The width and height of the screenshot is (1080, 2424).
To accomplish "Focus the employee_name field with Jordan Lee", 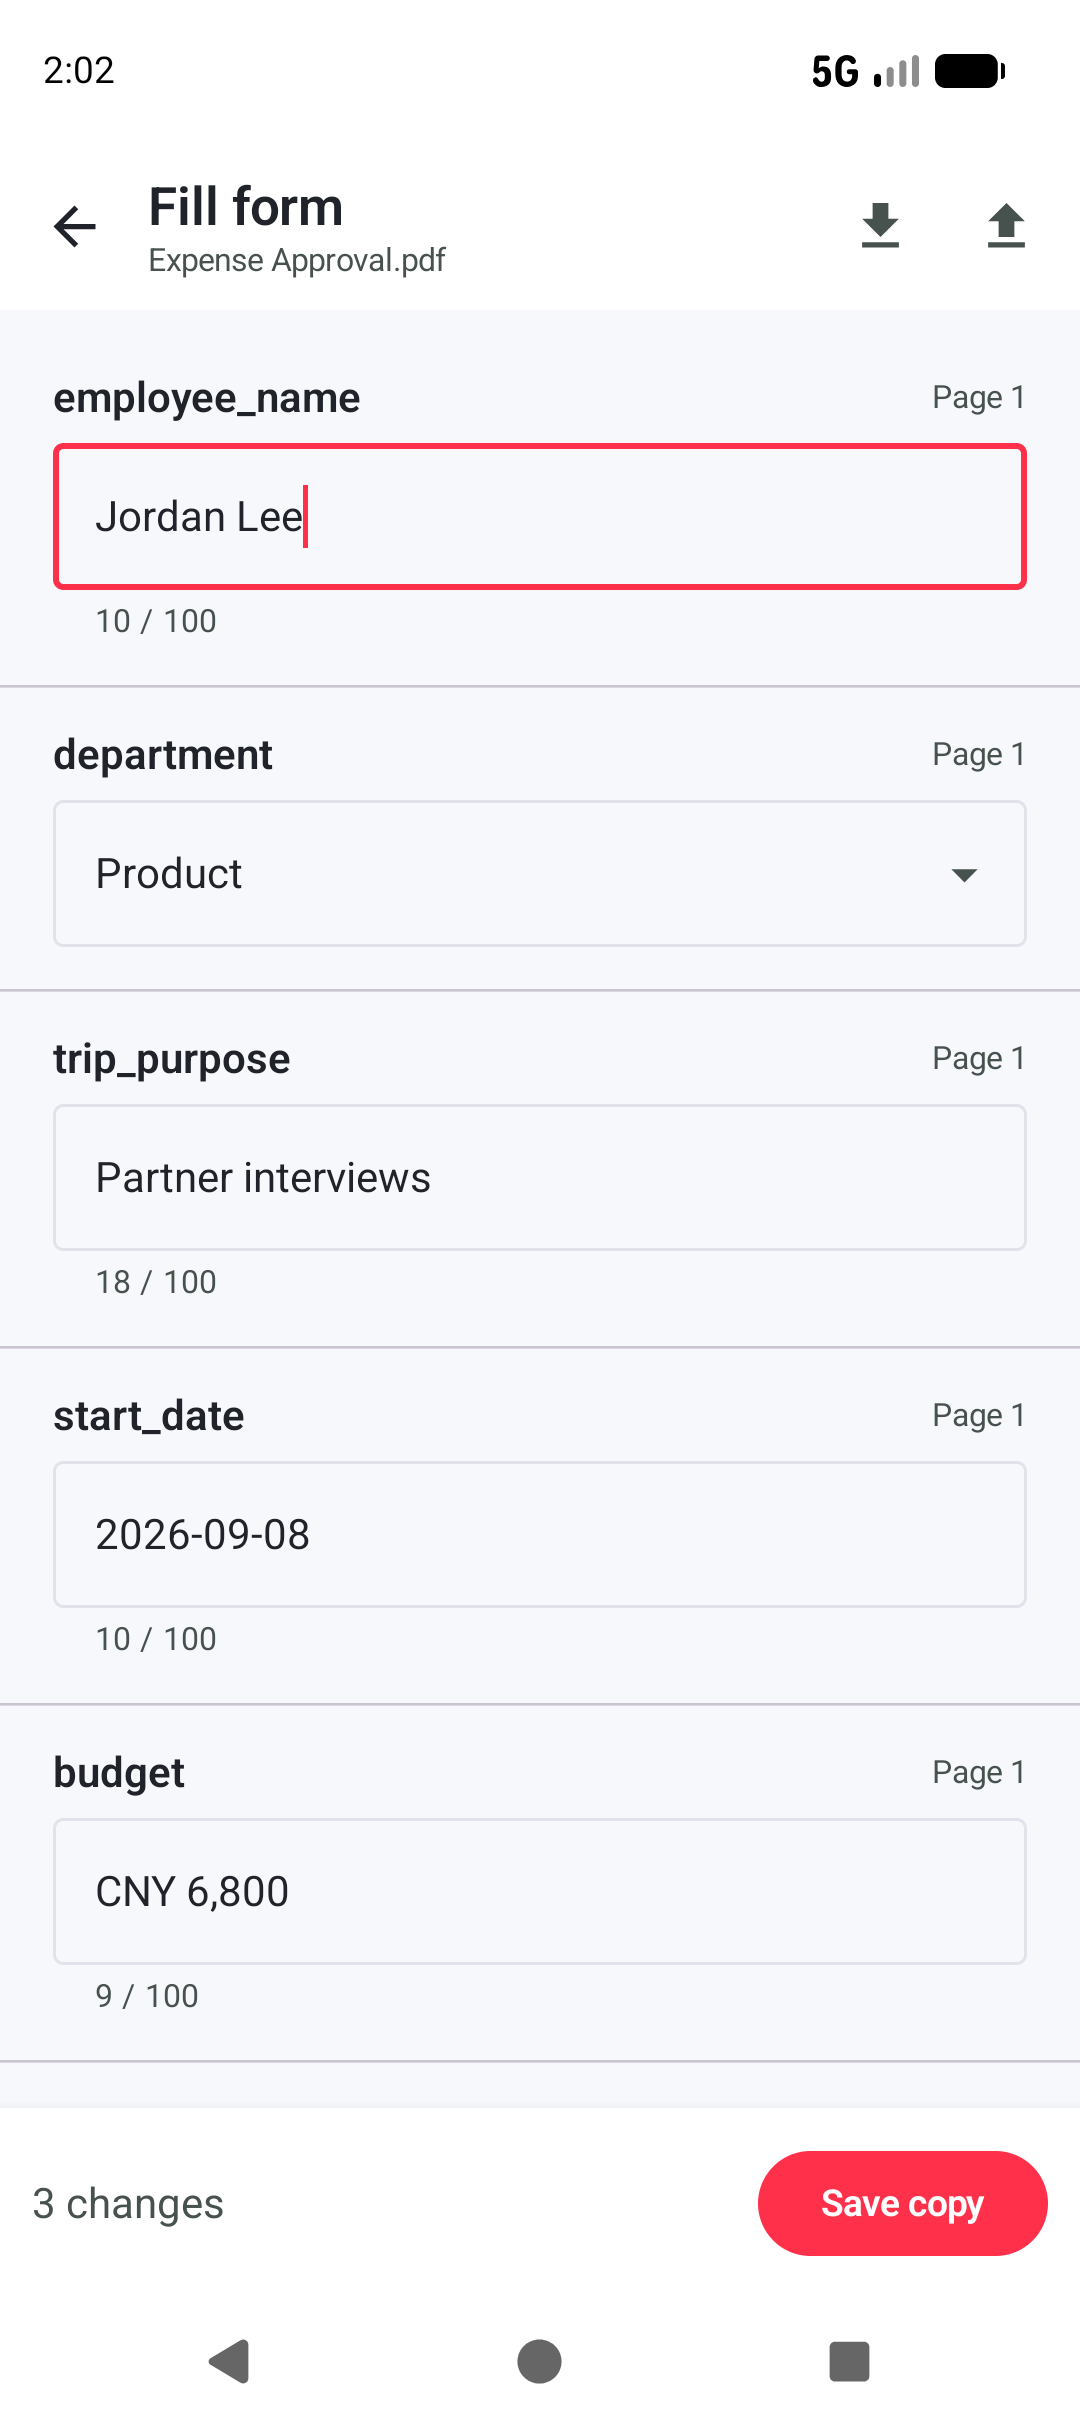I will point(540,517).
